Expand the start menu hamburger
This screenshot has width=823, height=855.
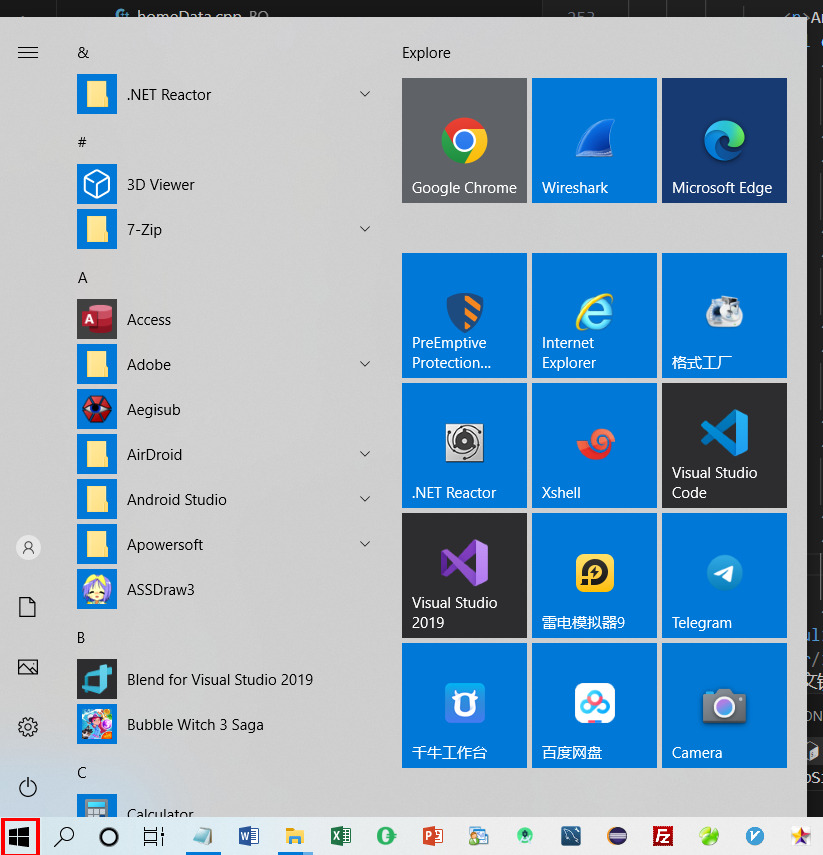28,52
